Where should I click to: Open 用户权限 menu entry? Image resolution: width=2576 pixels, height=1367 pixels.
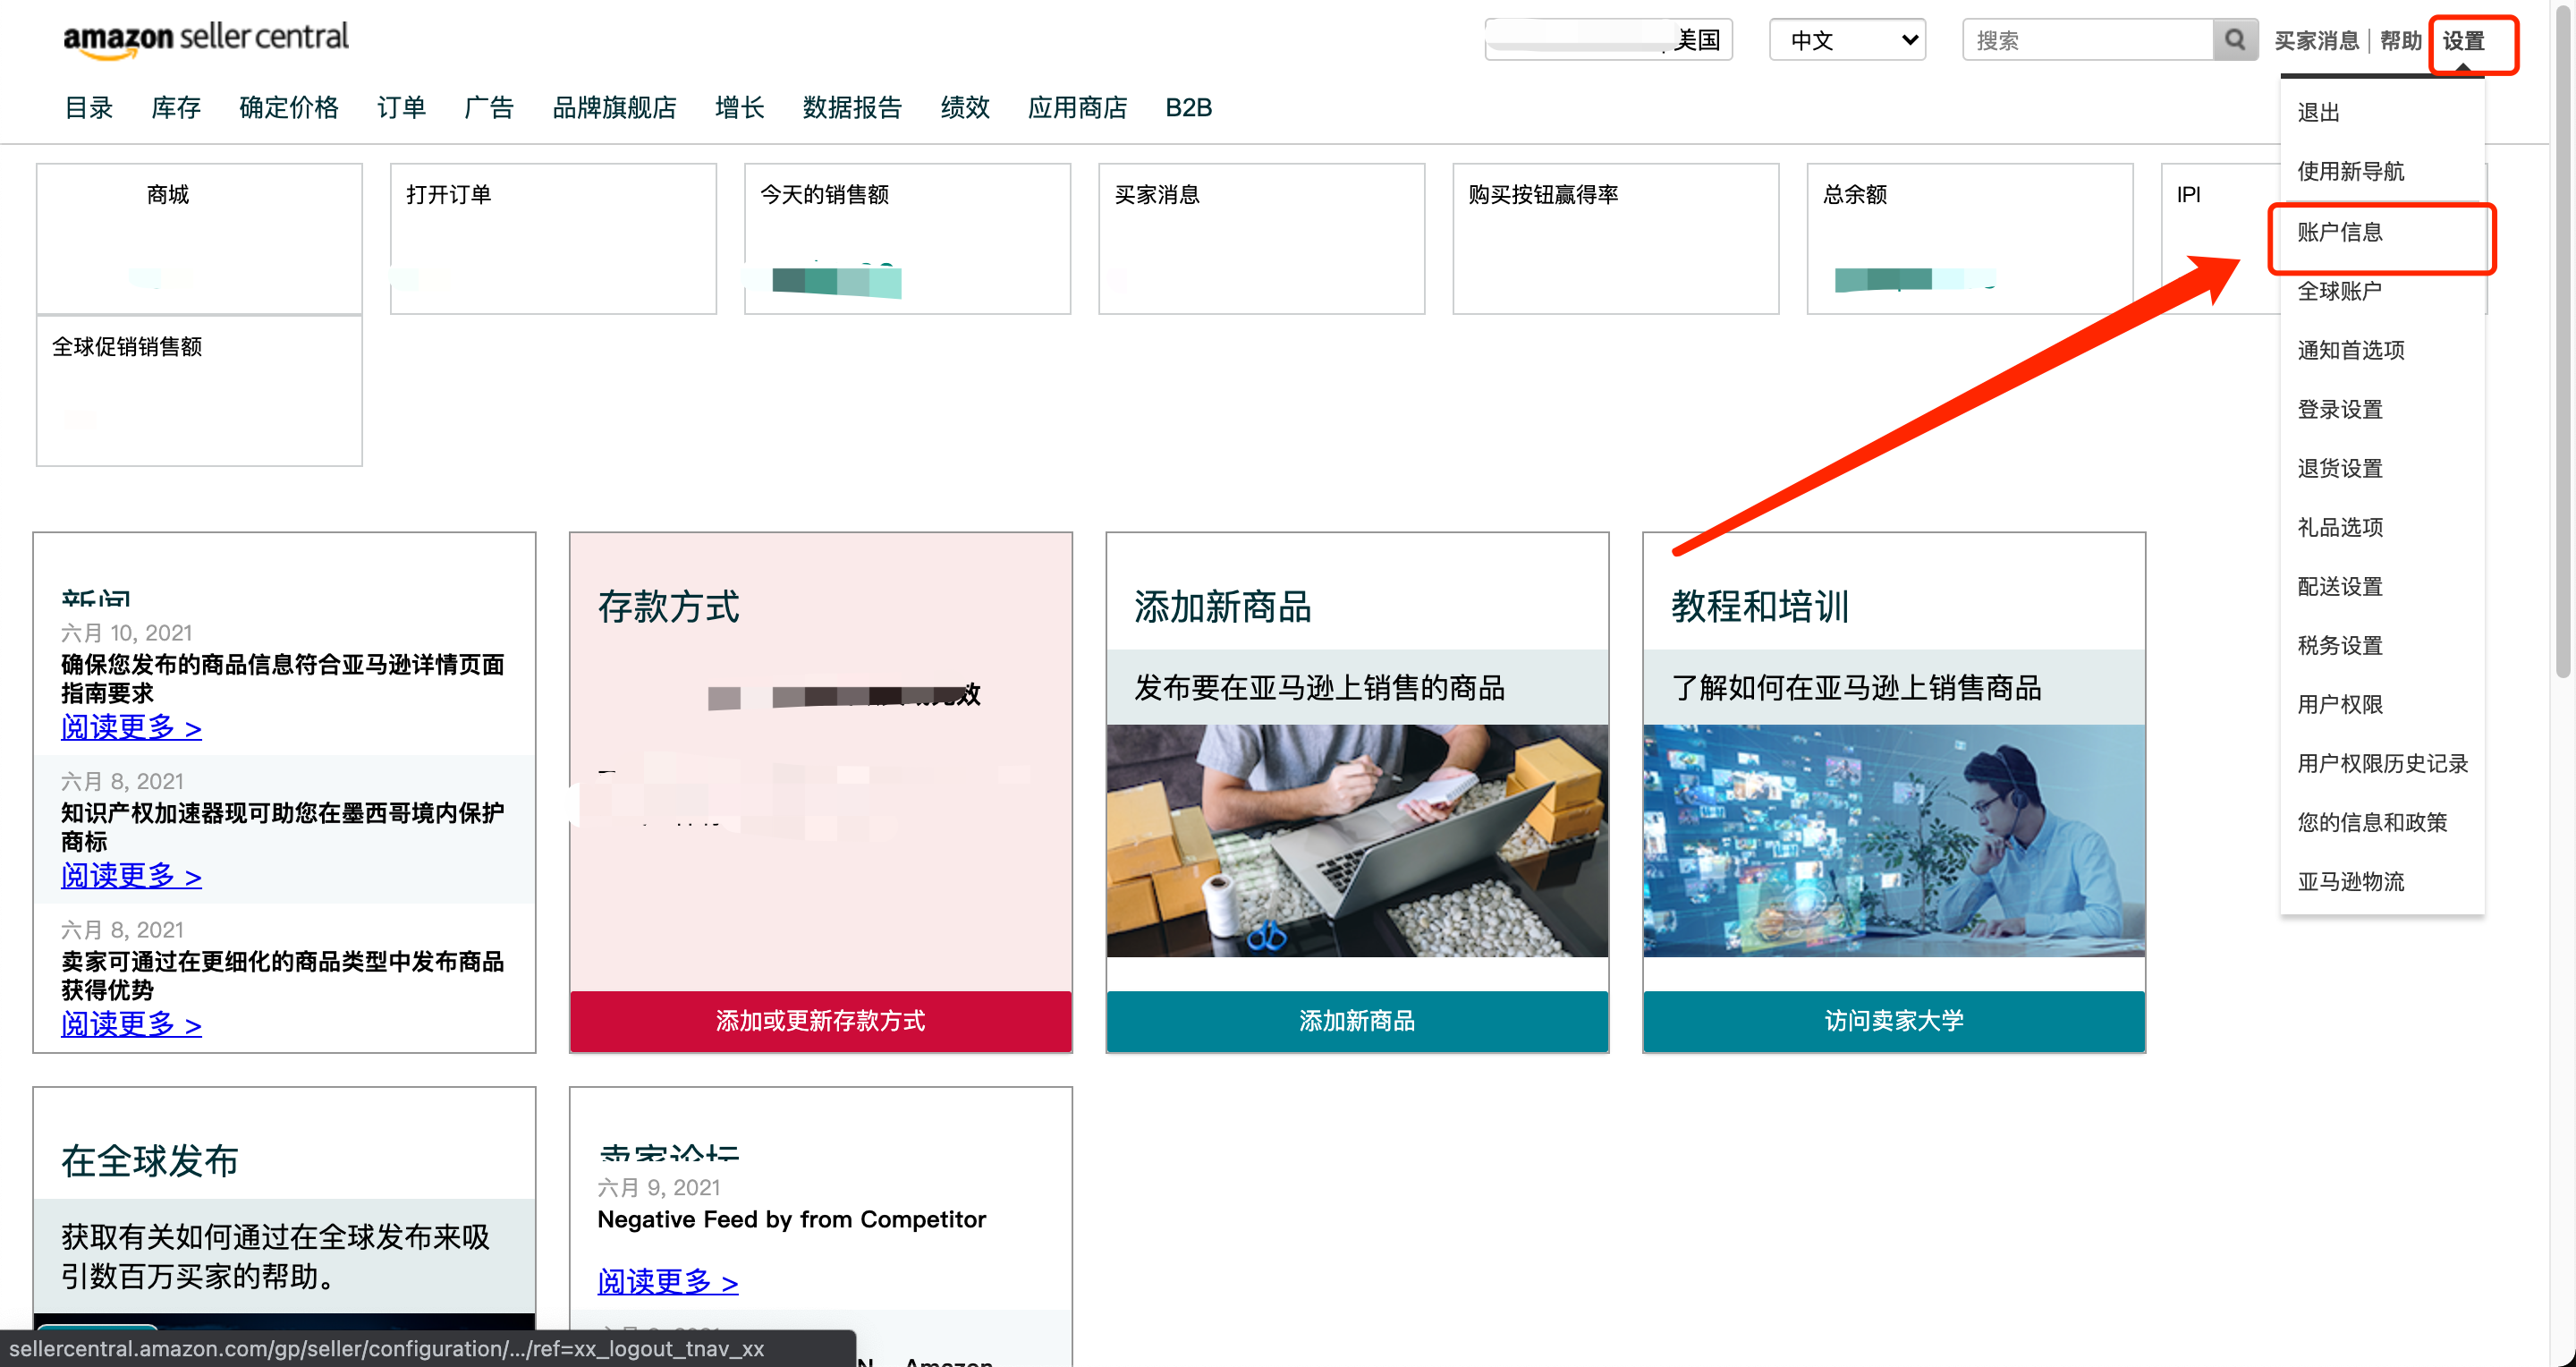pyautogui.click(x=2339, y=704)
